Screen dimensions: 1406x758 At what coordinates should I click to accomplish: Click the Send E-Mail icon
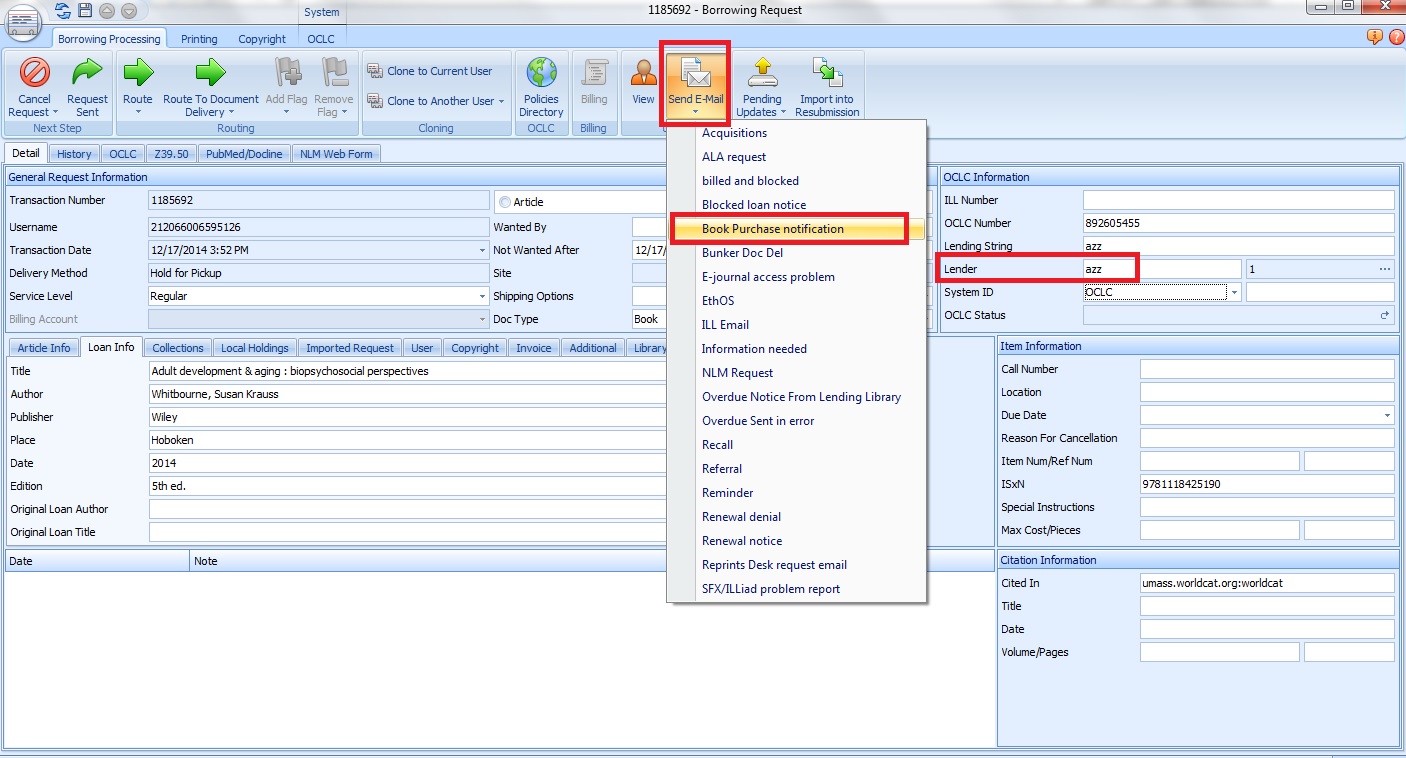(x=694, y=73)
